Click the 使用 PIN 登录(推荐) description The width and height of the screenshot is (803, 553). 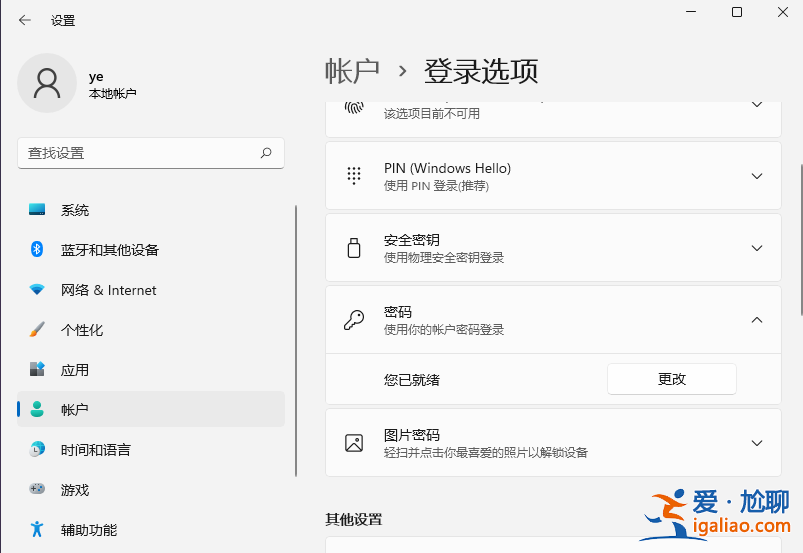436,185
